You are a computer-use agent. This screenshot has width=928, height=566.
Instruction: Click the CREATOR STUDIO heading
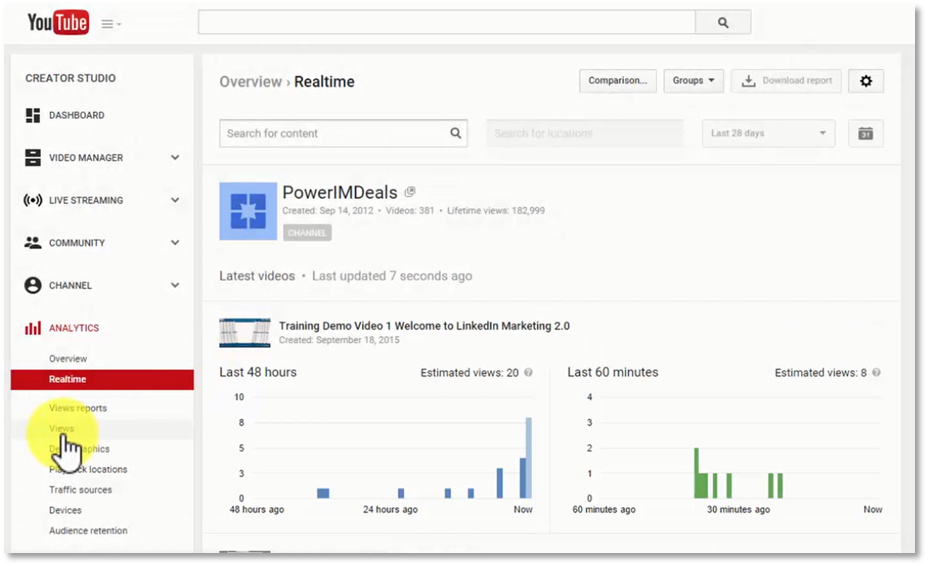tap(70, 78)
